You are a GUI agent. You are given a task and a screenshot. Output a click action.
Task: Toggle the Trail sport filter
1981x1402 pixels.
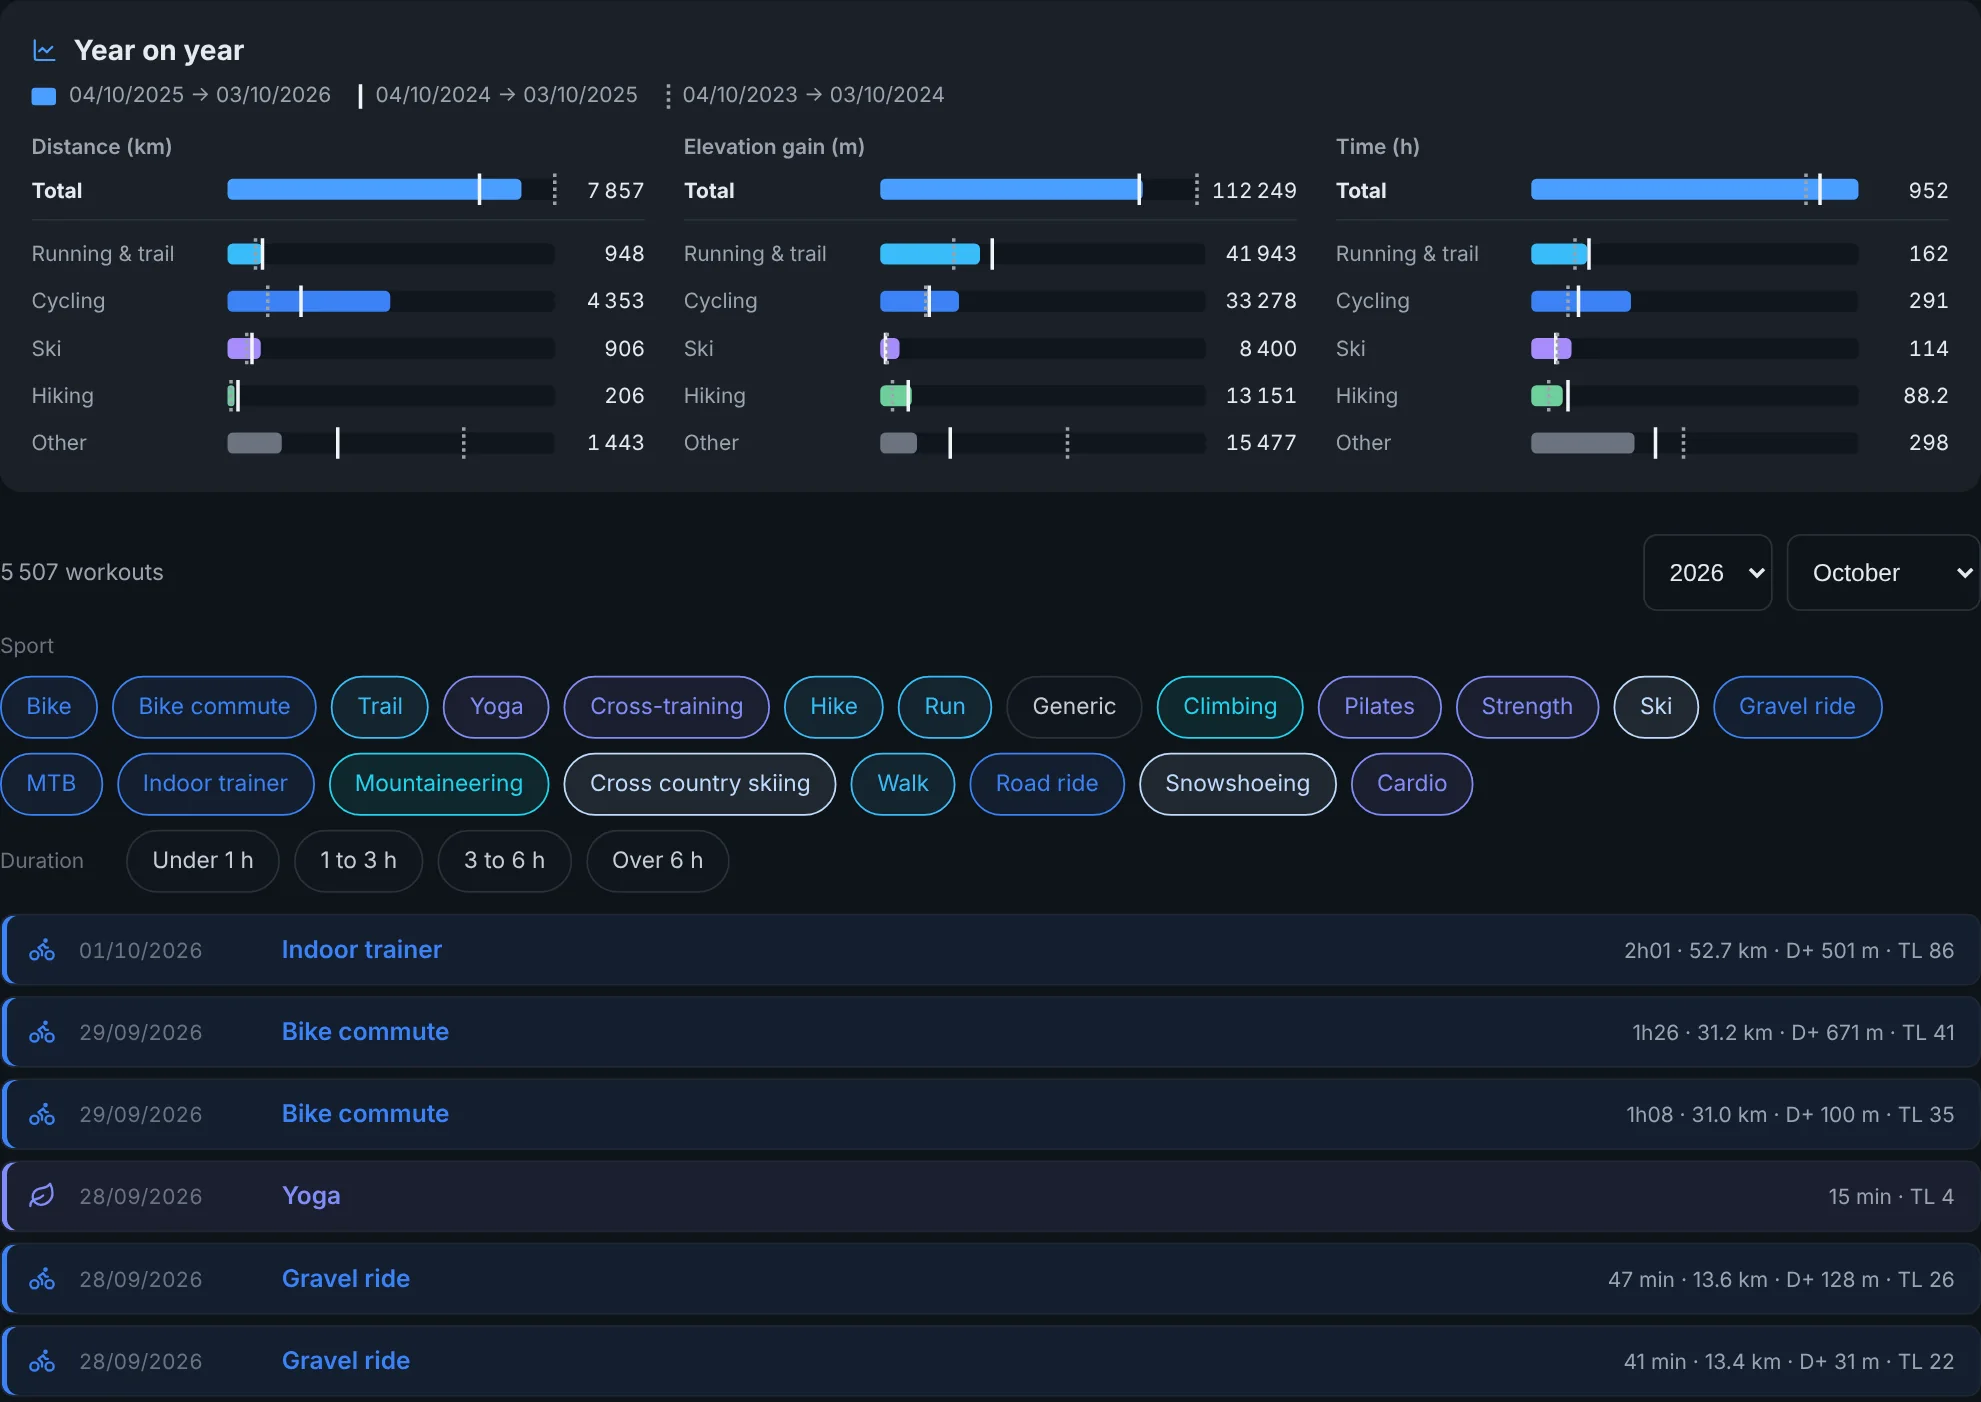(x=380, y=707)
